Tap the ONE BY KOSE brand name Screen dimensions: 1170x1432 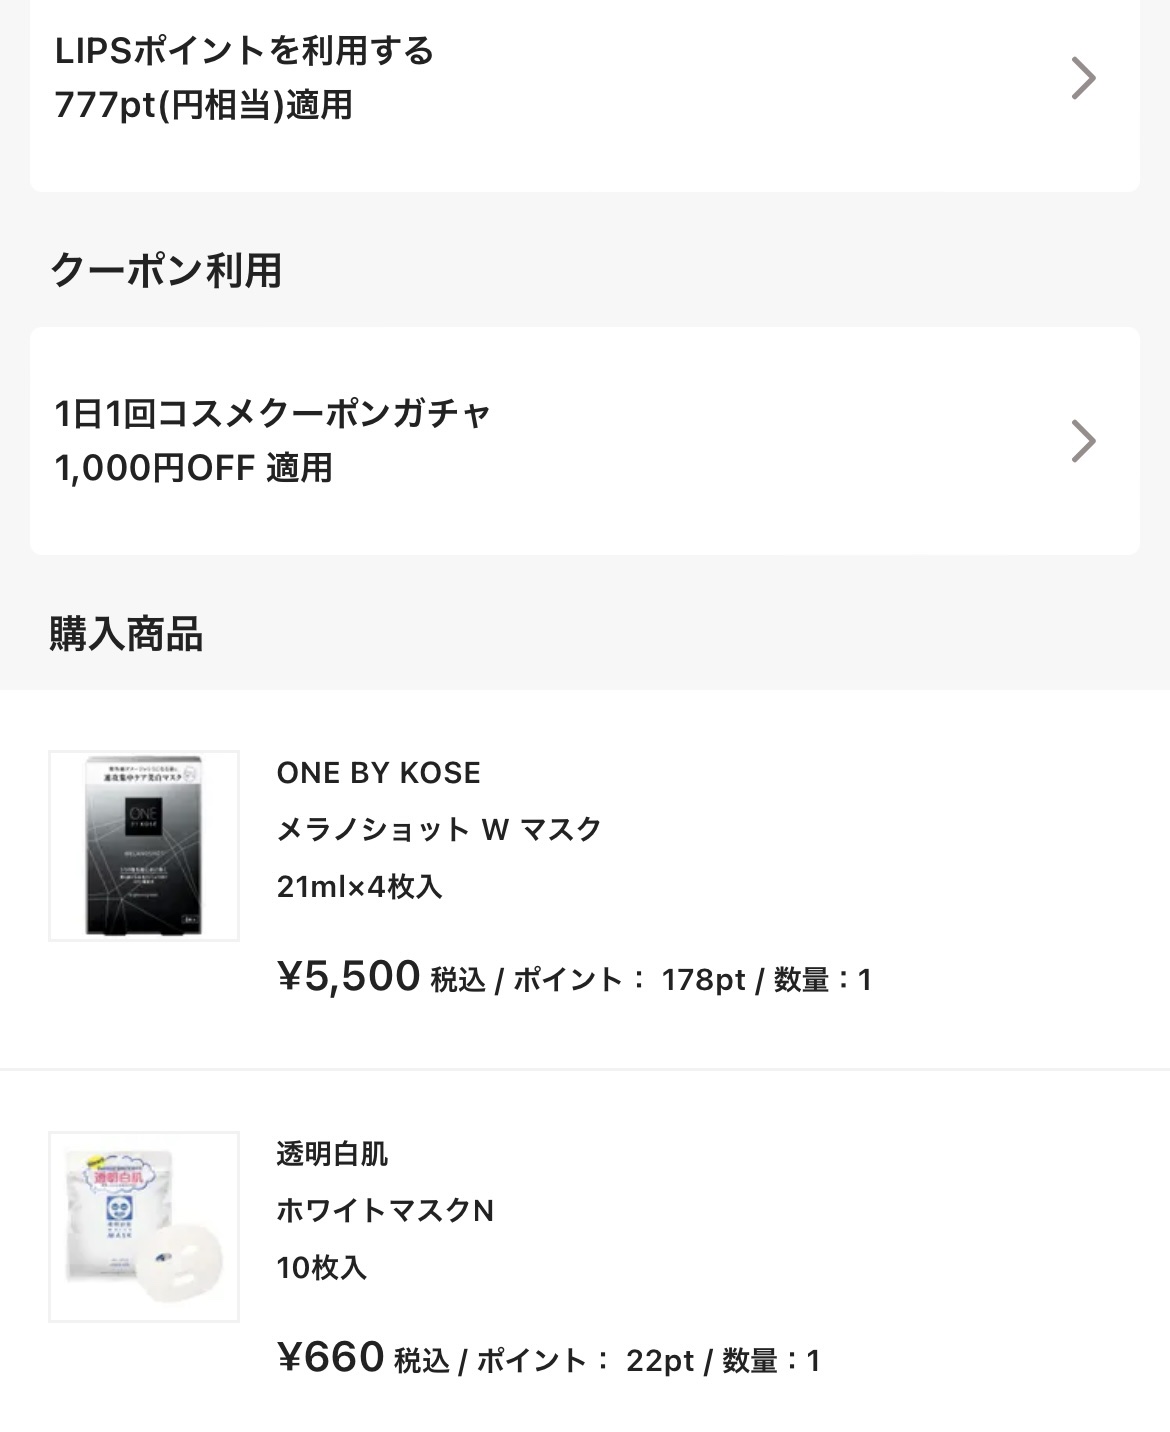click(379, 773)
